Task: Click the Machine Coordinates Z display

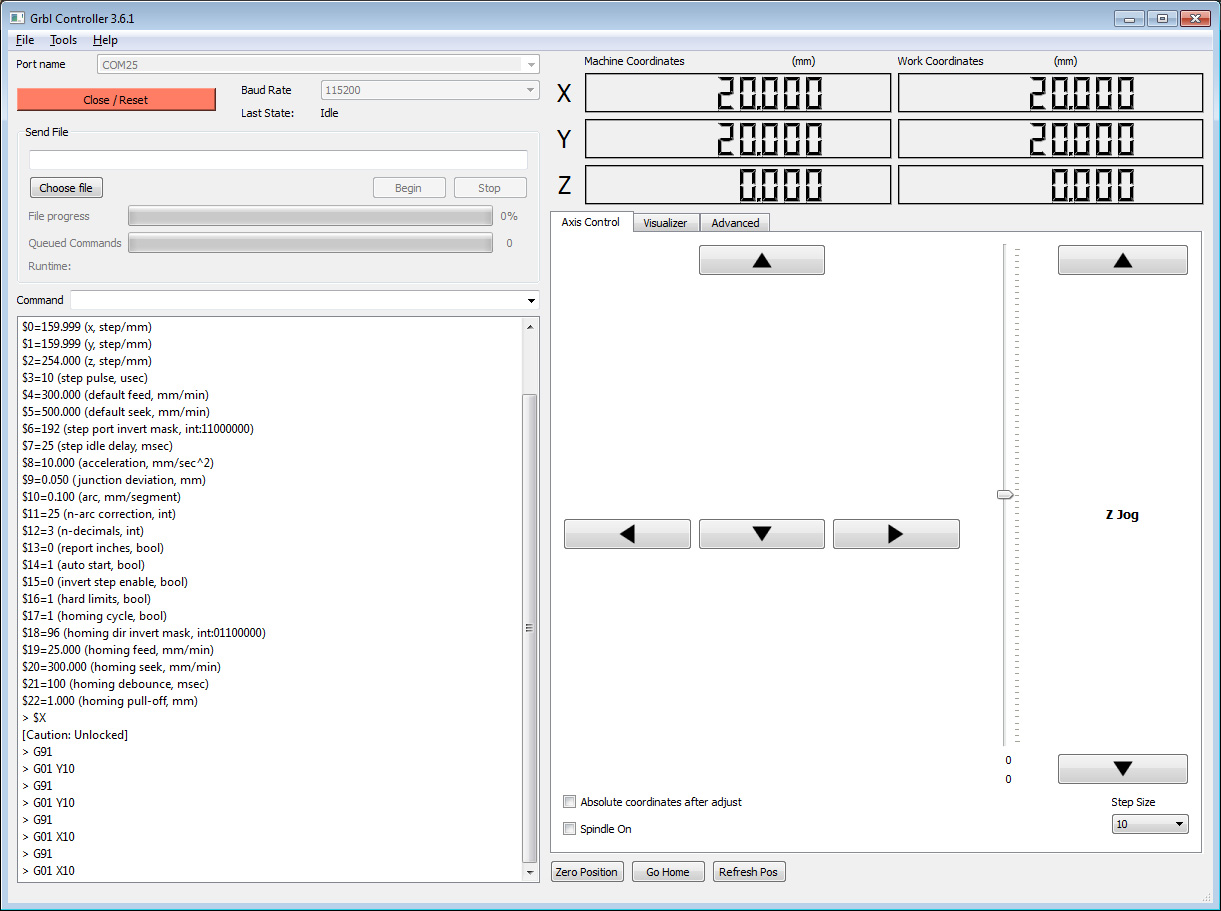Action: coord(738,185)
